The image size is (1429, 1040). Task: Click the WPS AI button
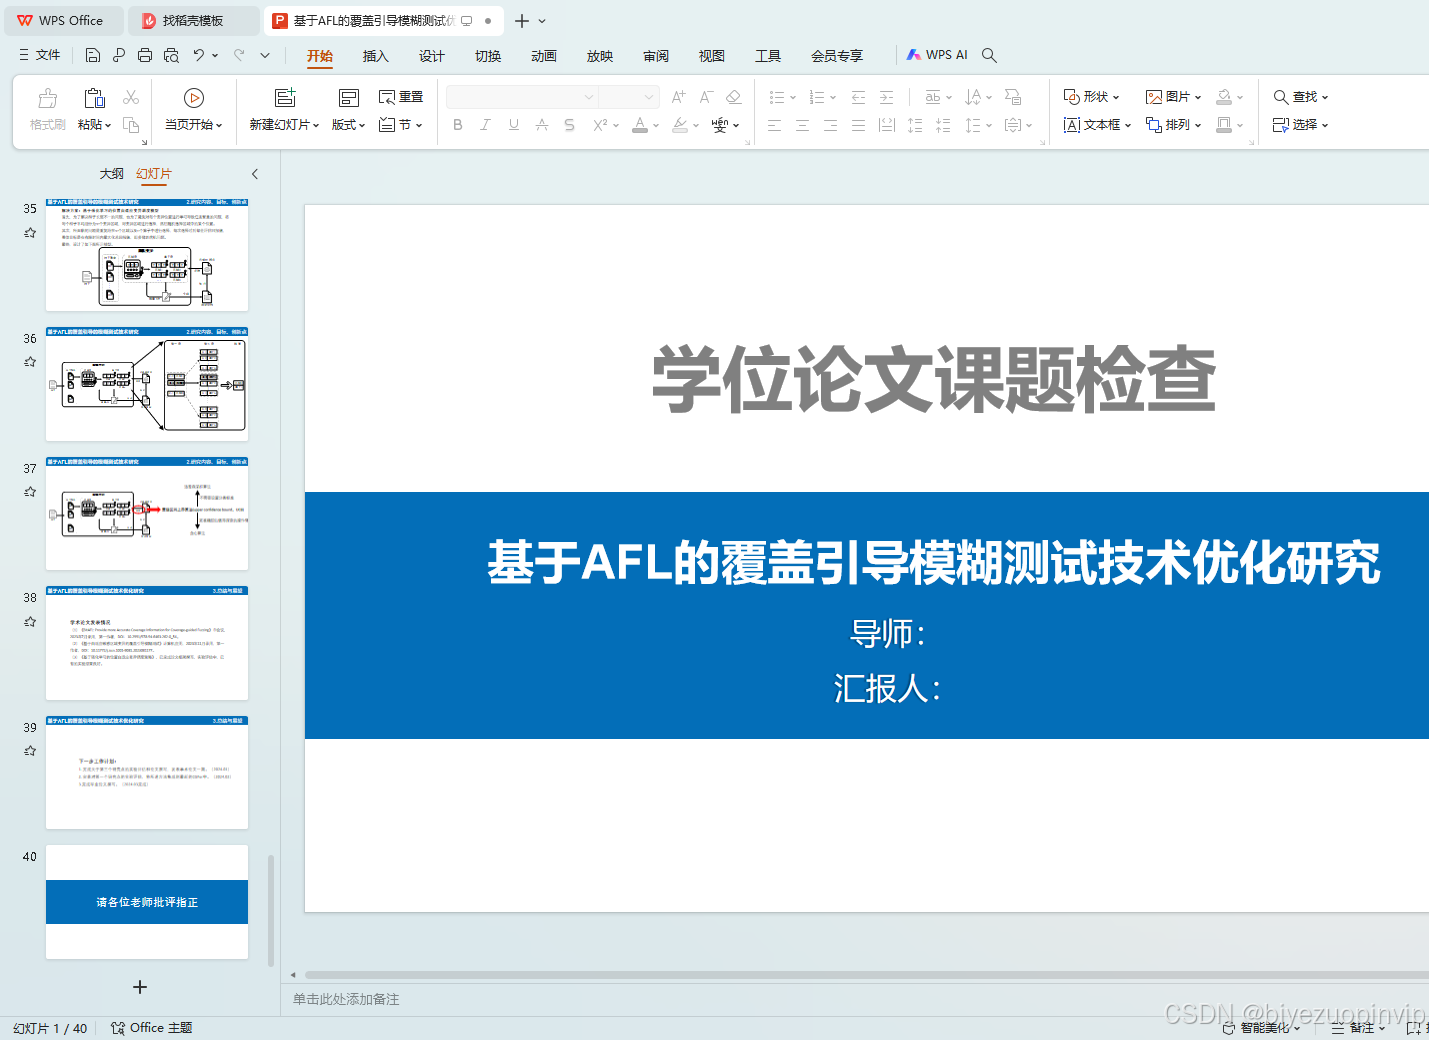click(x=937, y=54)
